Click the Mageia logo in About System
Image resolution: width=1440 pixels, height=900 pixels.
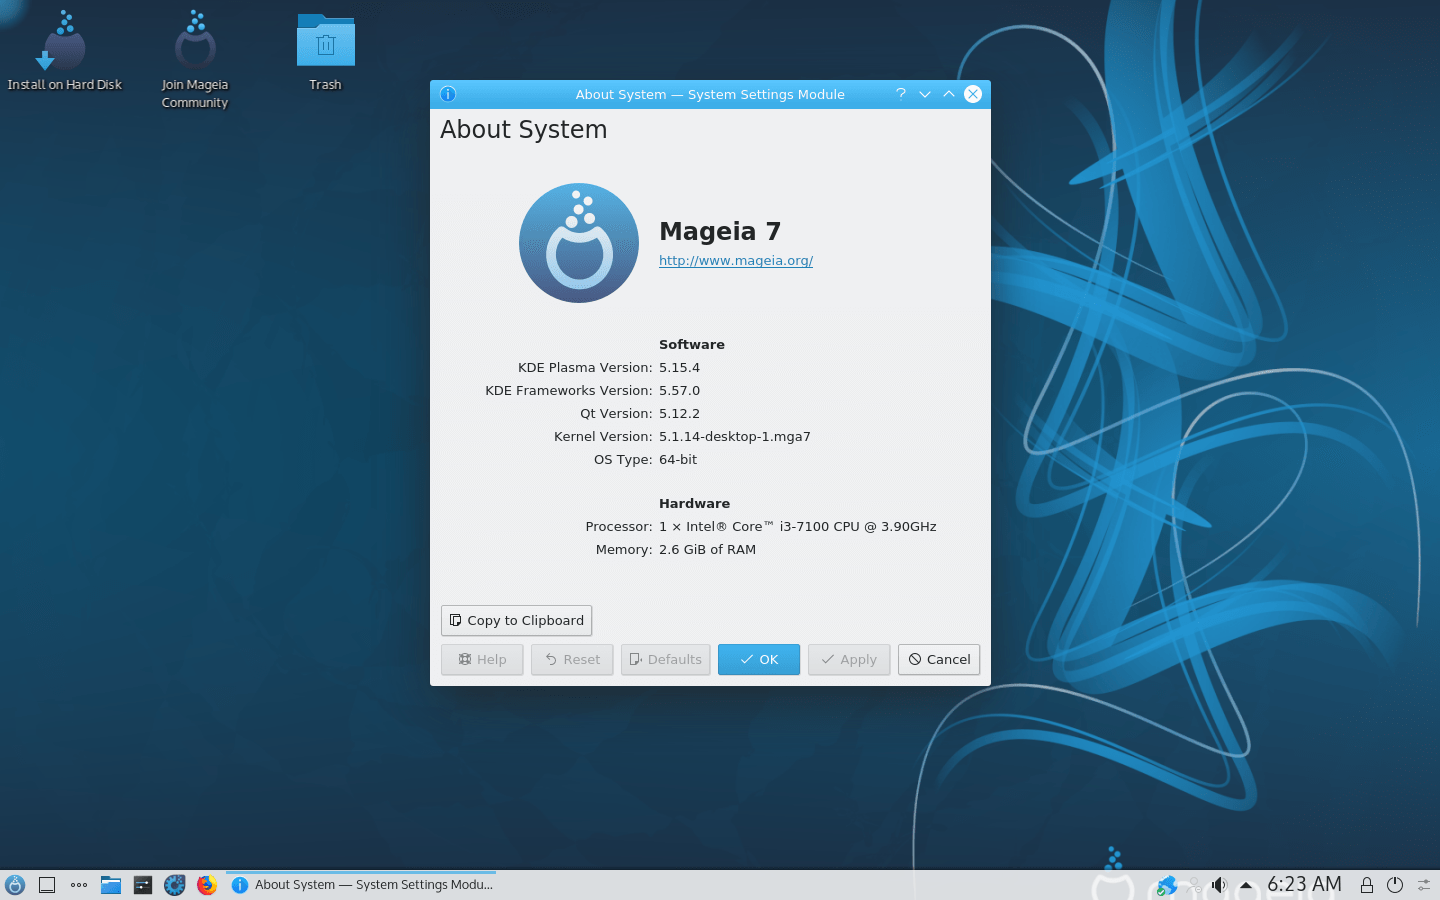tap(579, 243)
